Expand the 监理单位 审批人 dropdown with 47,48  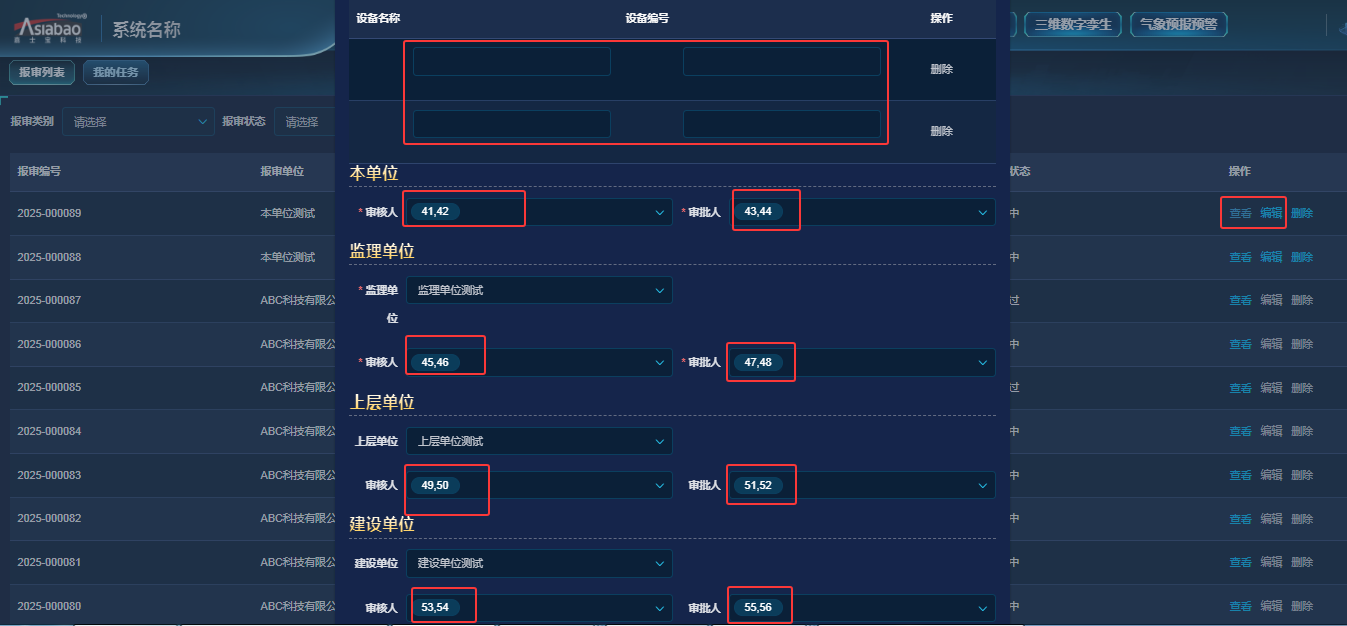click(x=982, y=362)
